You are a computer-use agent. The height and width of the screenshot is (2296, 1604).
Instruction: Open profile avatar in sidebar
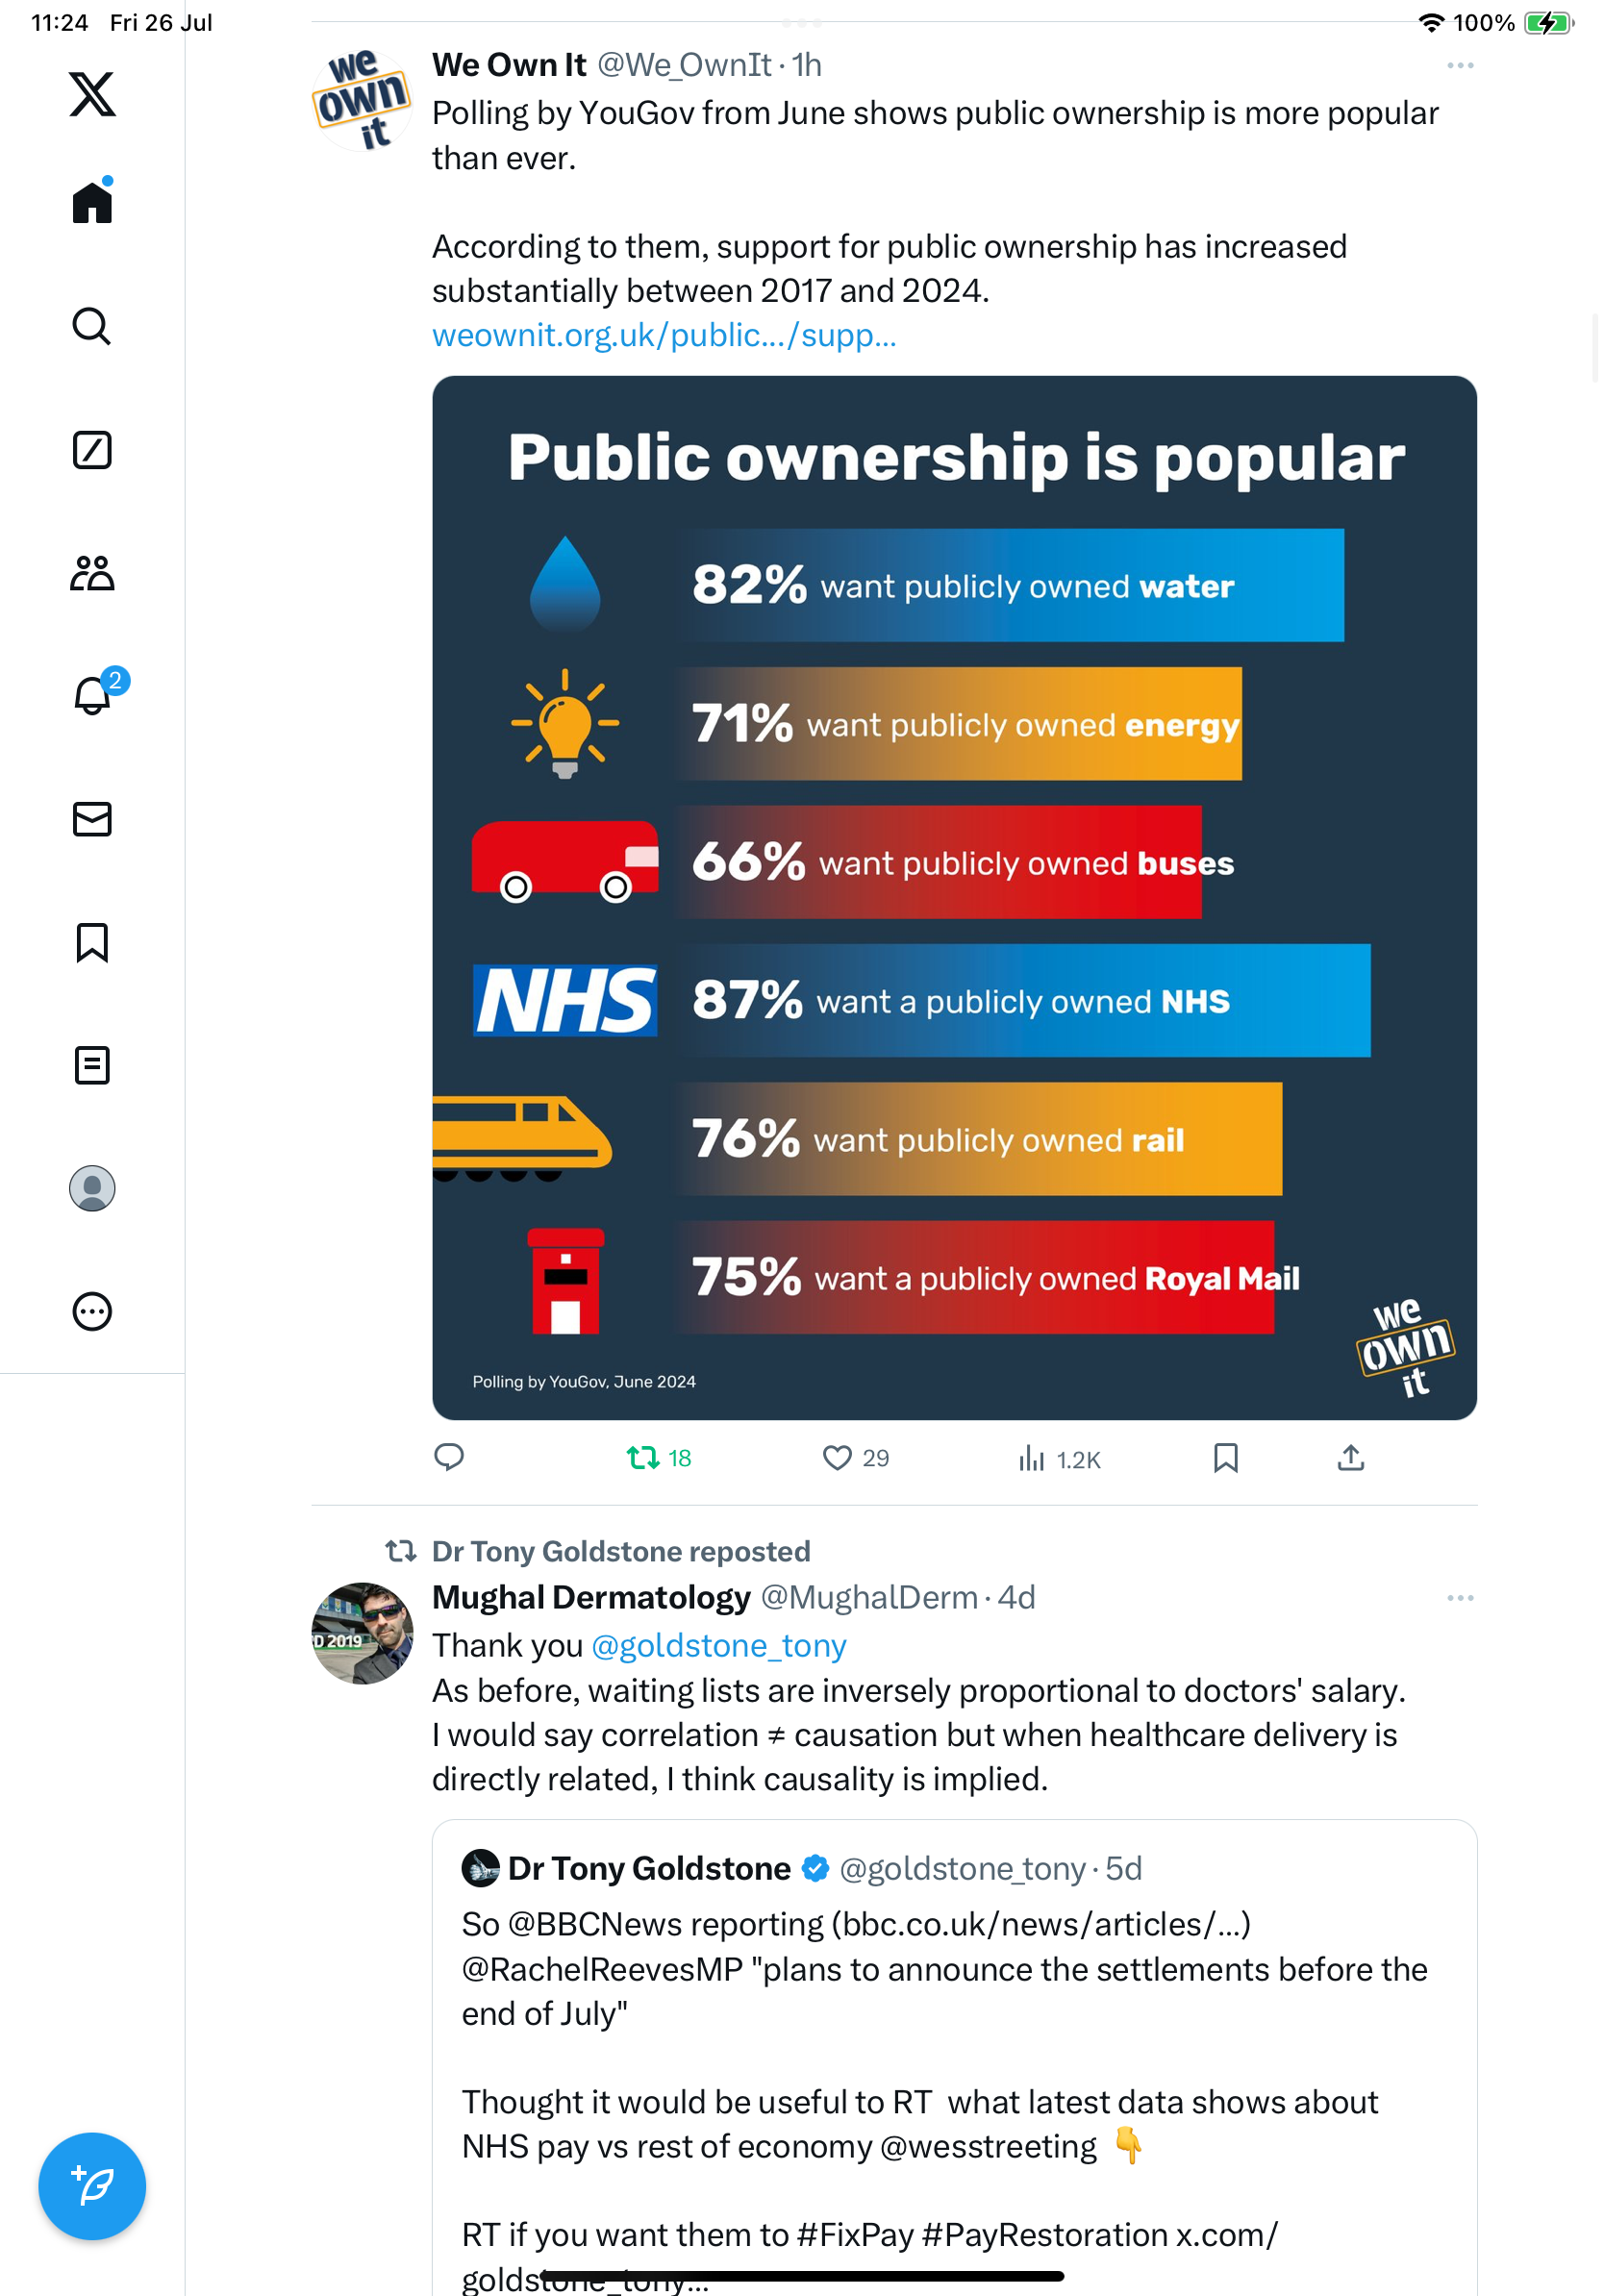coord(92,1188)
